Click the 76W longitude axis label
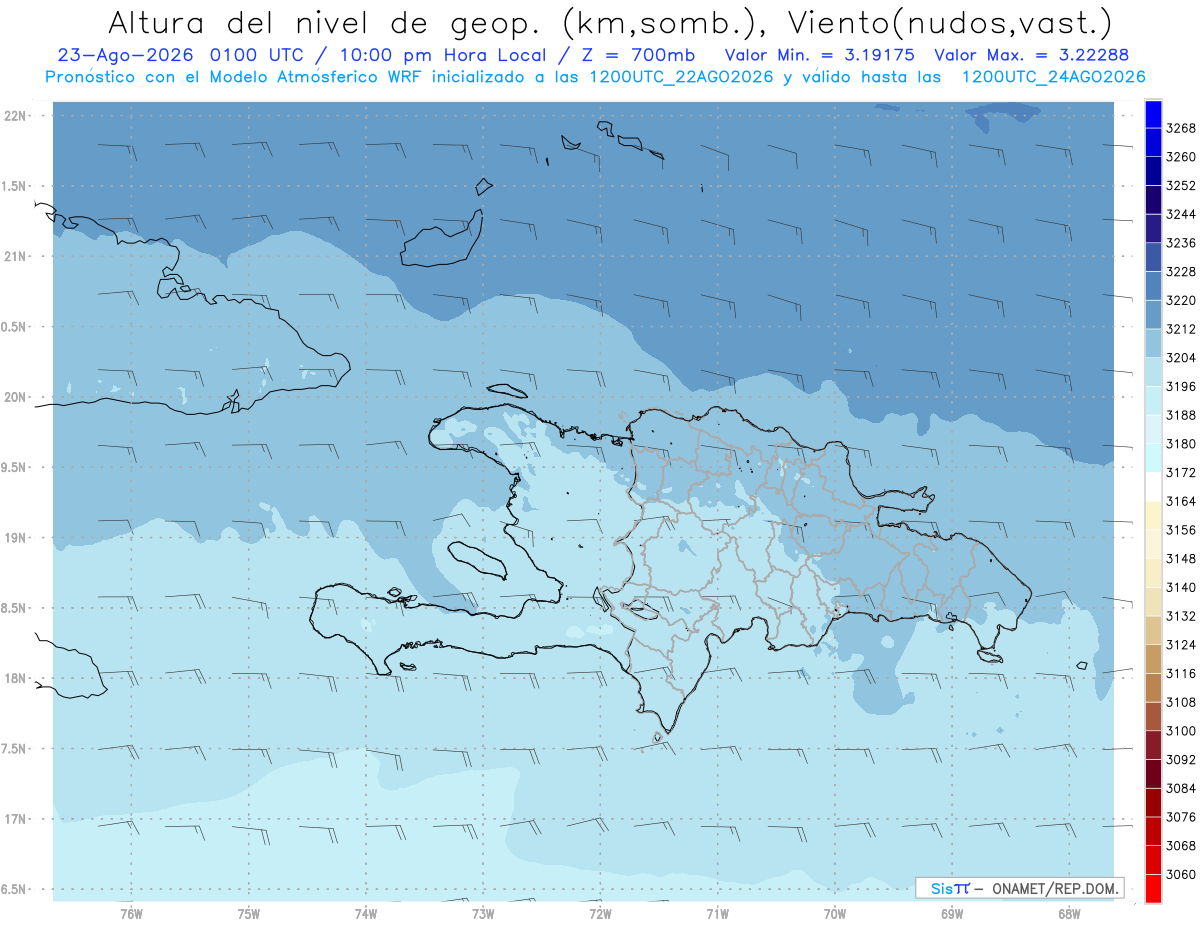This screenshot has width=1200, height=927. point(131,914)
